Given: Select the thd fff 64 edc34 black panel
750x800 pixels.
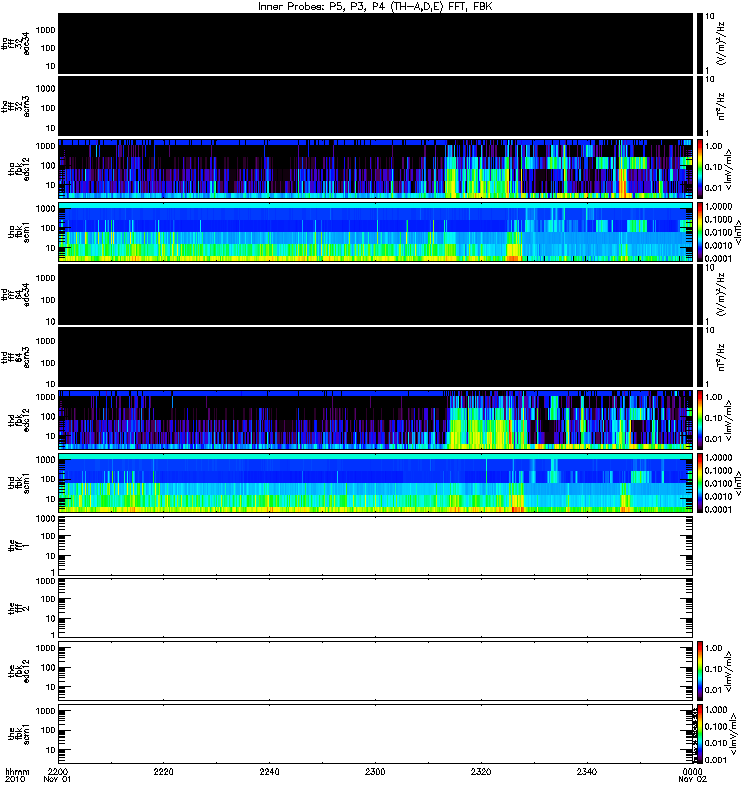Looking at the screenshot, I should pos(376,294).
